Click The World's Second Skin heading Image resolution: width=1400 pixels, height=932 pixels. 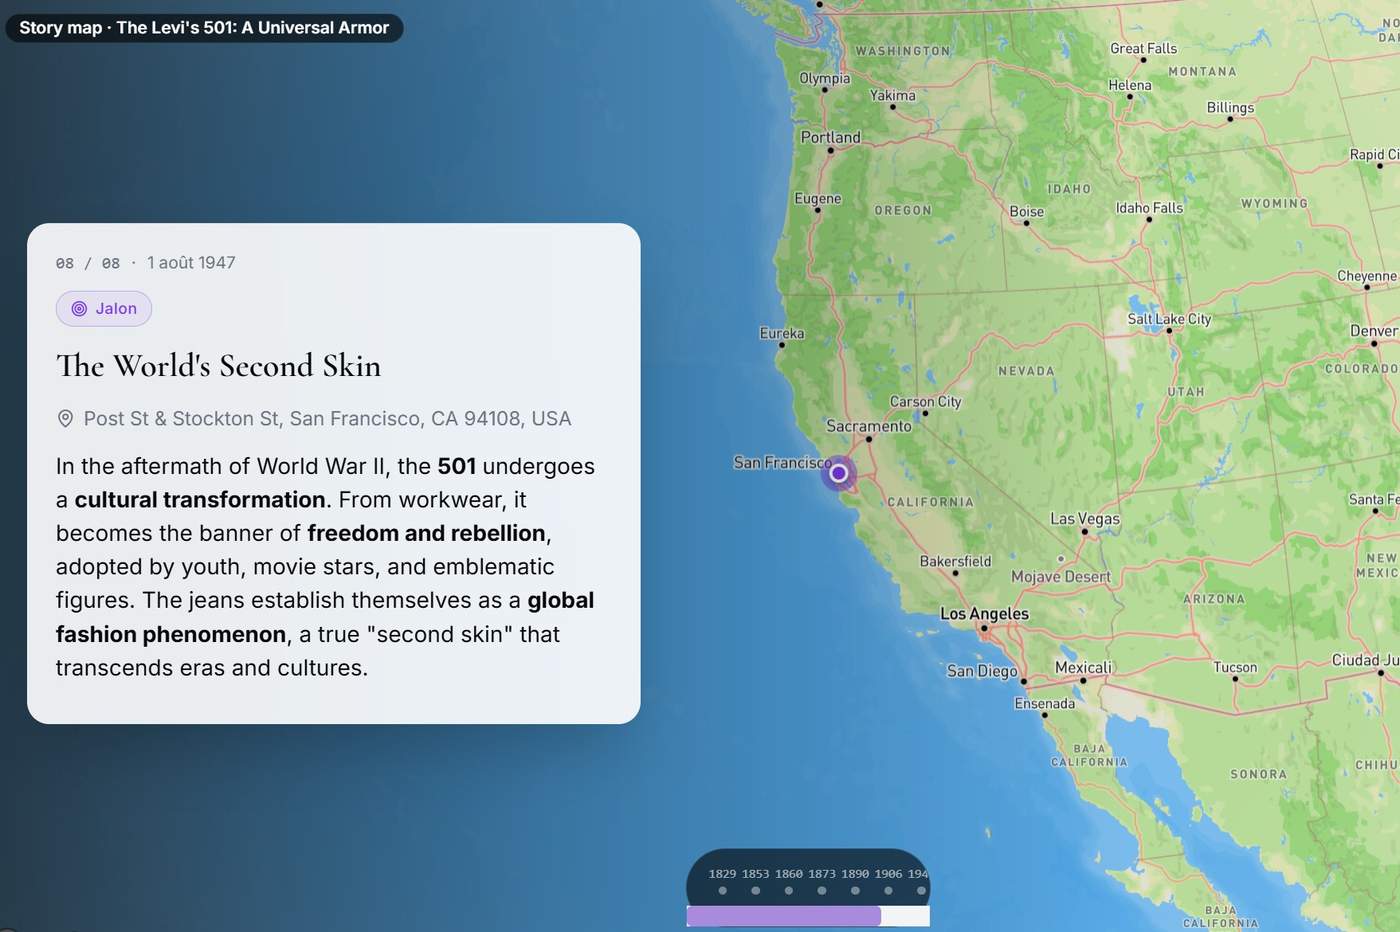click(218, 366)
